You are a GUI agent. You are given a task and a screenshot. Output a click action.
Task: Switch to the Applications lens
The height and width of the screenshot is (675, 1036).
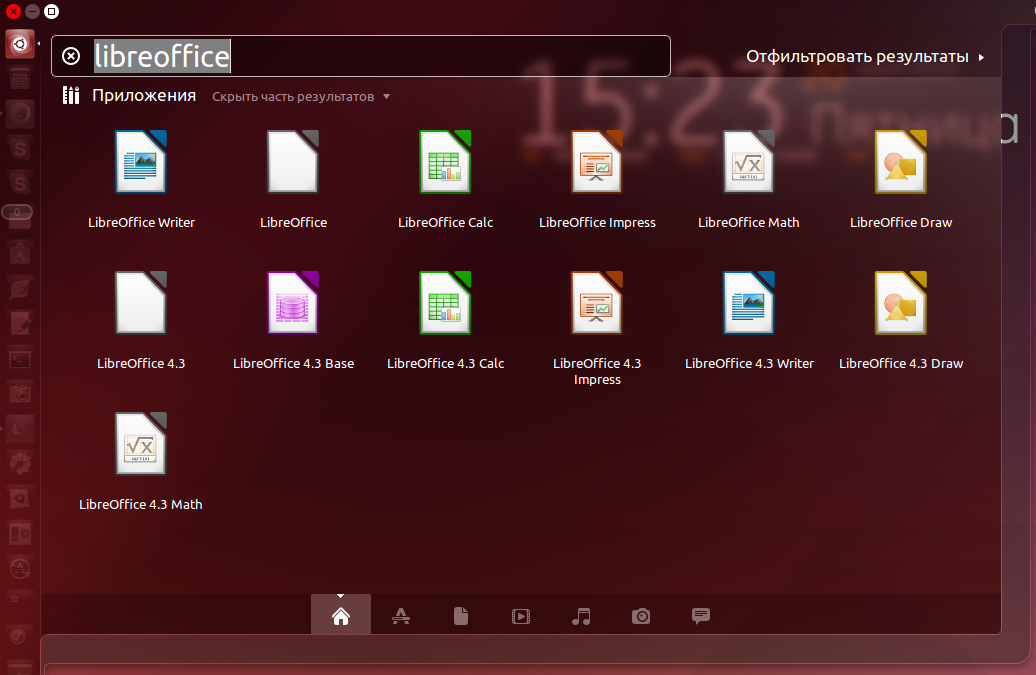[x=401, y=616]
